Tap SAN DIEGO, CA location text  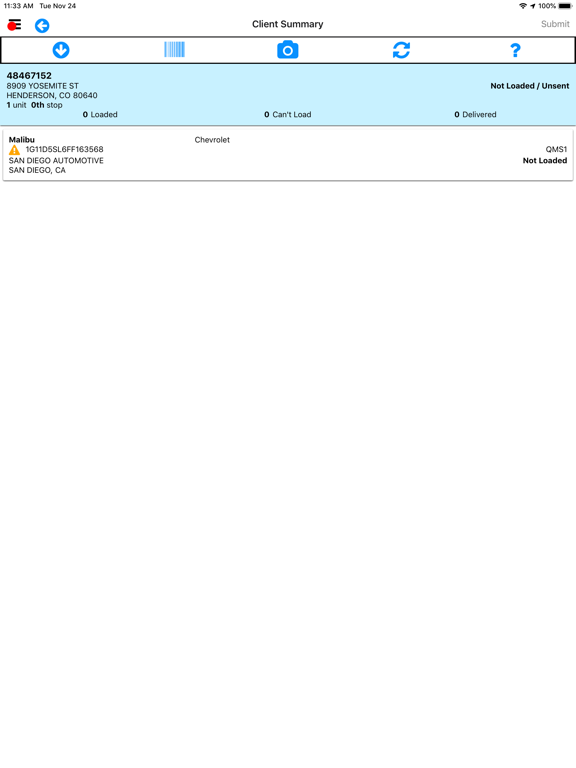(x=37, y=170)
